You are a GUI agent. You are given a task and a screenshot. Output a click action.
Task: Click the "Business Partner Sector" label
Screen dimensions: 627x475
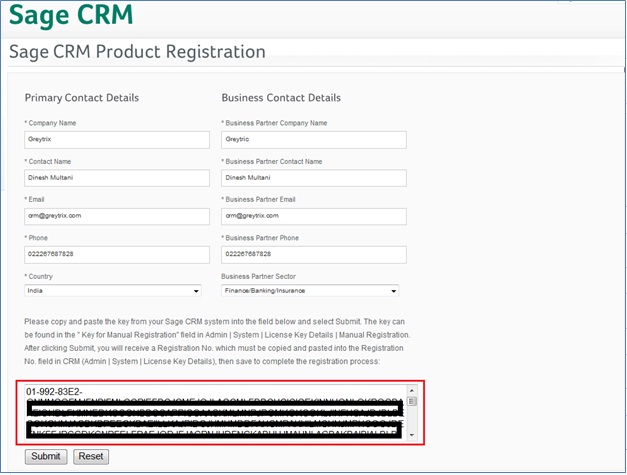(258, 277)
